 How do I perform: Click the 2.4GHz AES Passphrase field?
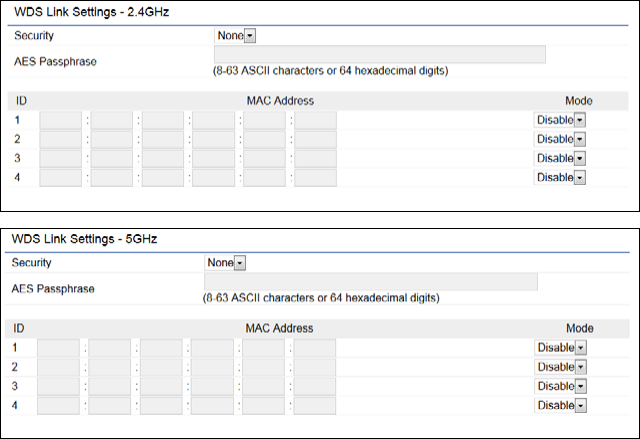click(380, 54)
